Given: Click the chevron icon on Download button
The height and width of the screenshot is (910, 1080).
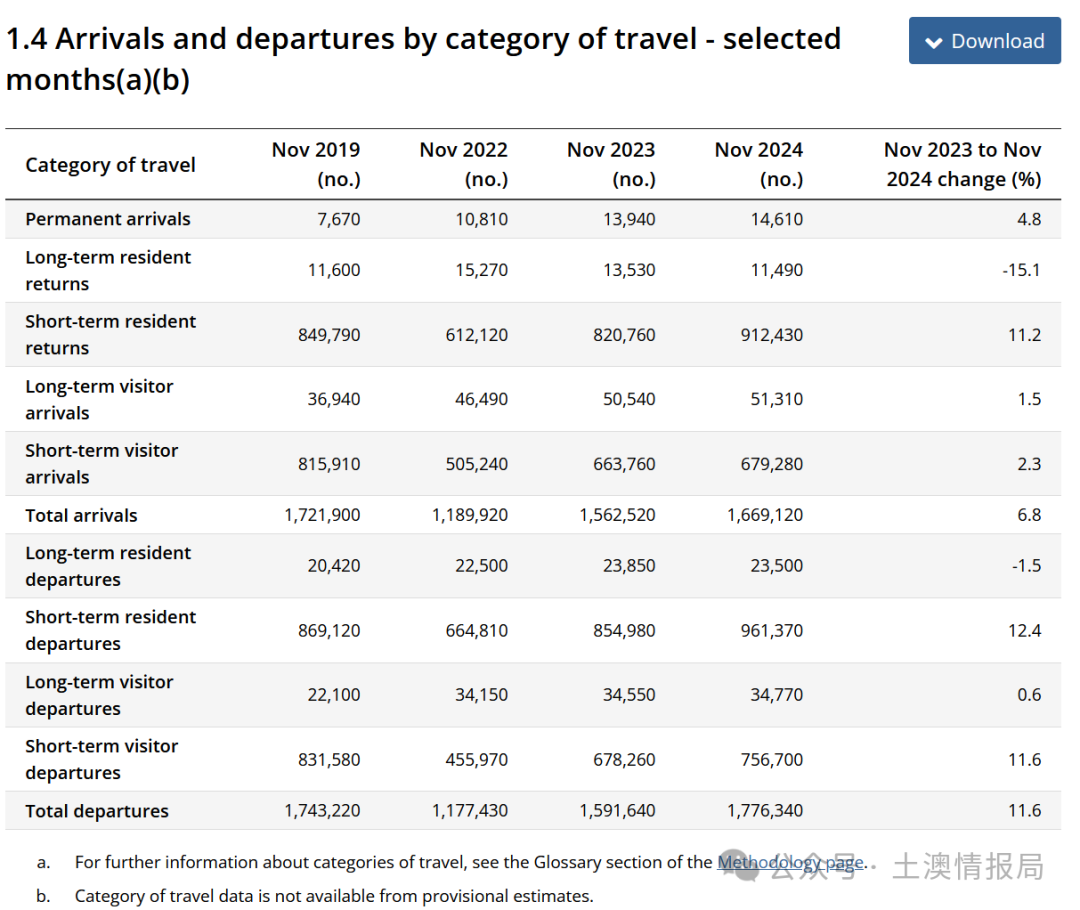Looking at the screenshot, I should (934, 42).
